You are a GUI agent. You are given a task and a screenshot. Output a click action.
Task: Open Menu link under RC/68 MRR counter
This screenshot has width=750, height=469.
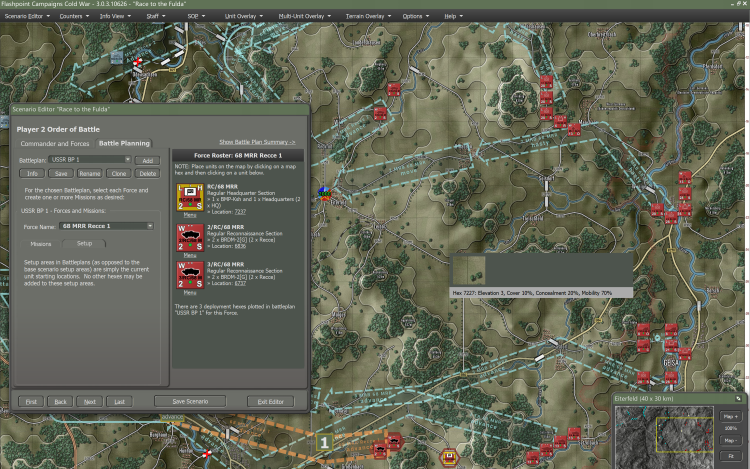190,215
